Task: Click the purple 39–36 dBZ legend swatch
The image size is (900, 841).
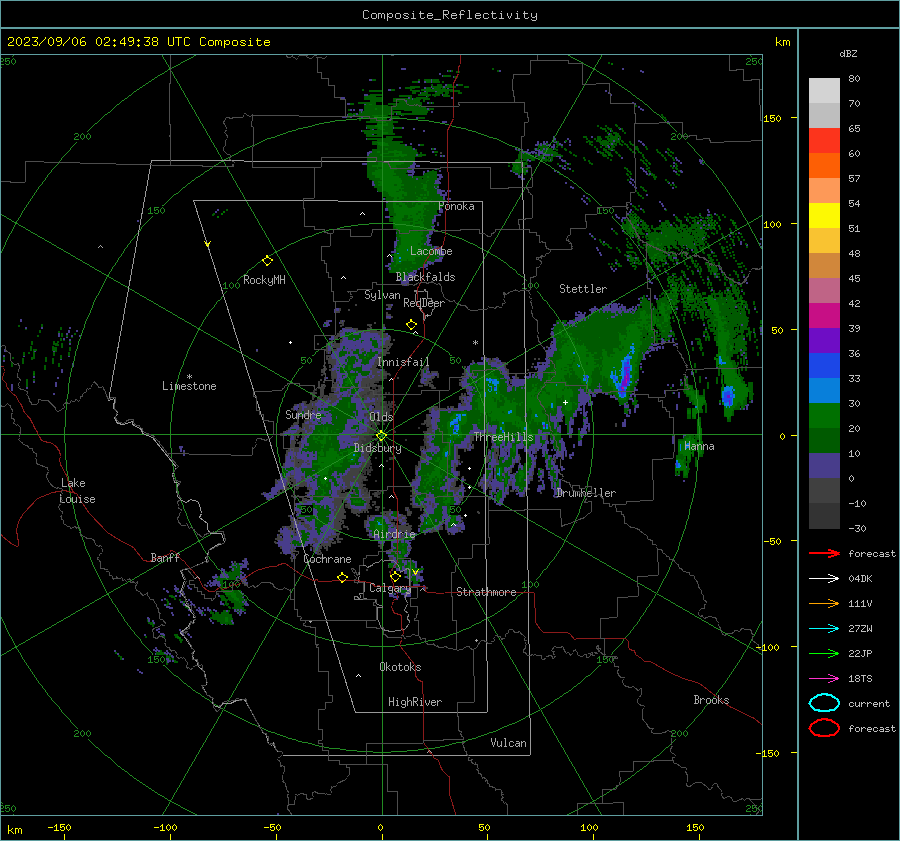Action: click(x=824, y=341)
